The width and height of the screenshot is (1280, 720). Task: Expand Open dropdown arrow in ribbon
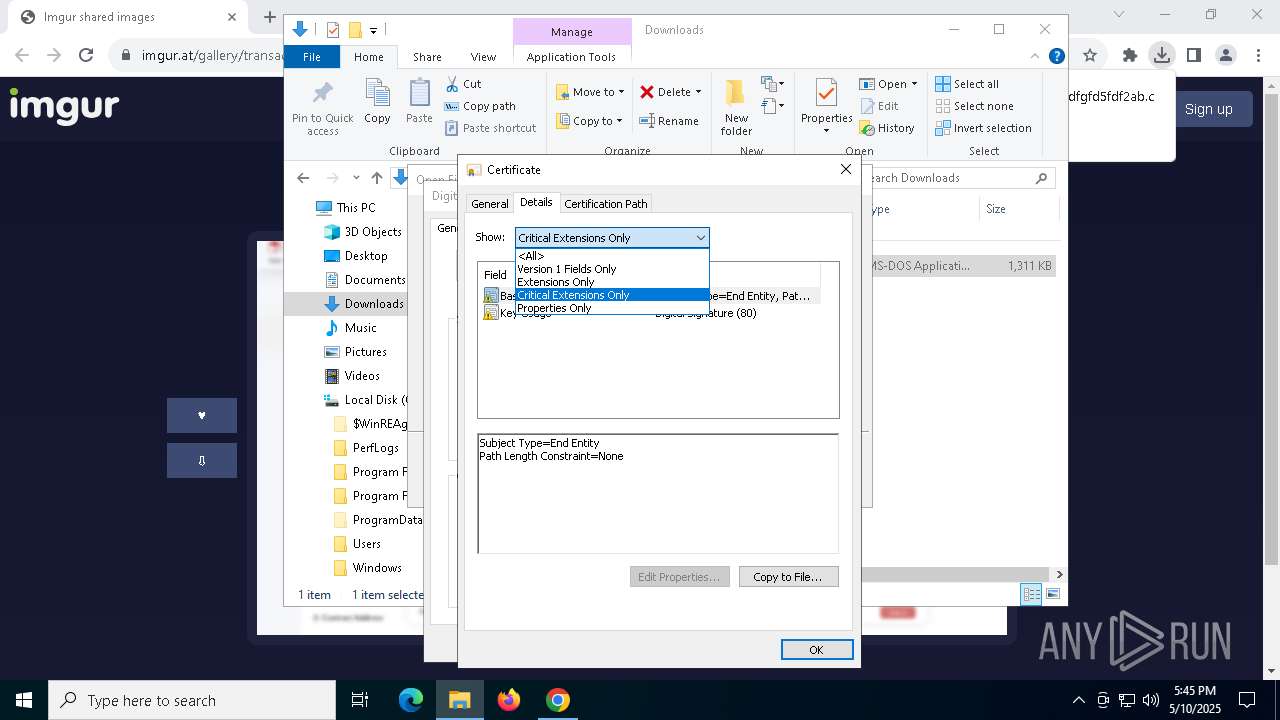coord(914,84)
